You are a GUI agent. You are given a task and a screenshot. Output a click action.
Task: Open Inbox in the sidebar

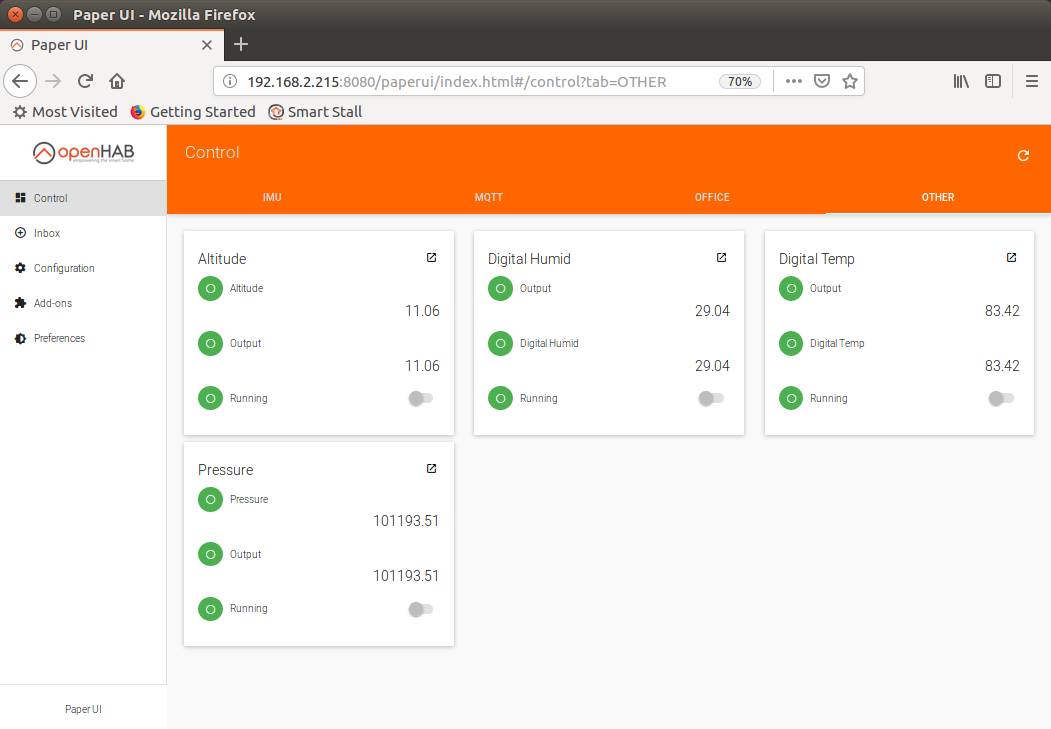[83, 233]
